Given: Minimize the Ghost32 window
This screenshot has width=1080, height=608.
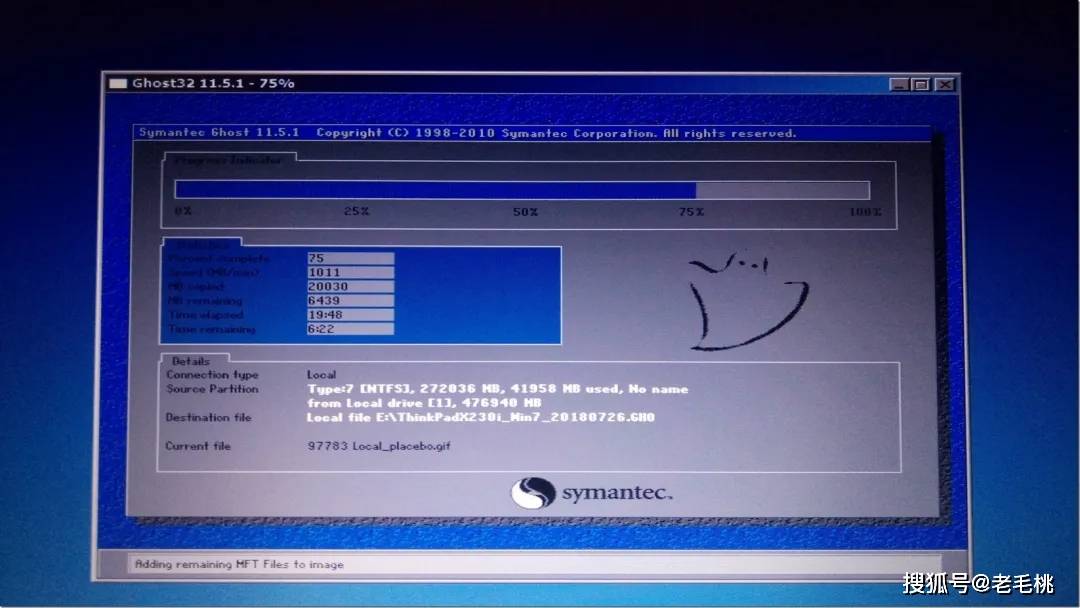Looking at the screenshot, I should 899,85.
